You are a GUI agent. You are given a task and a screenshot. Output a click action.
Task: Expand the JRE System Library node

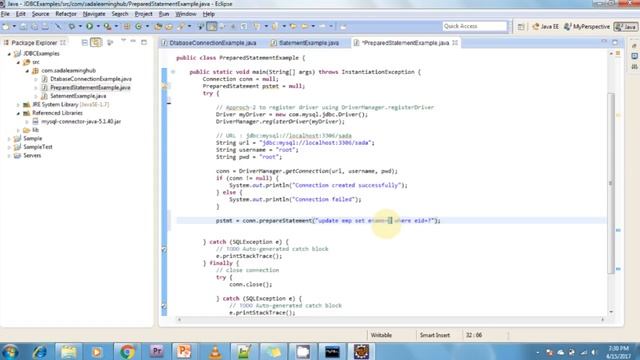(x=18, y=105)
